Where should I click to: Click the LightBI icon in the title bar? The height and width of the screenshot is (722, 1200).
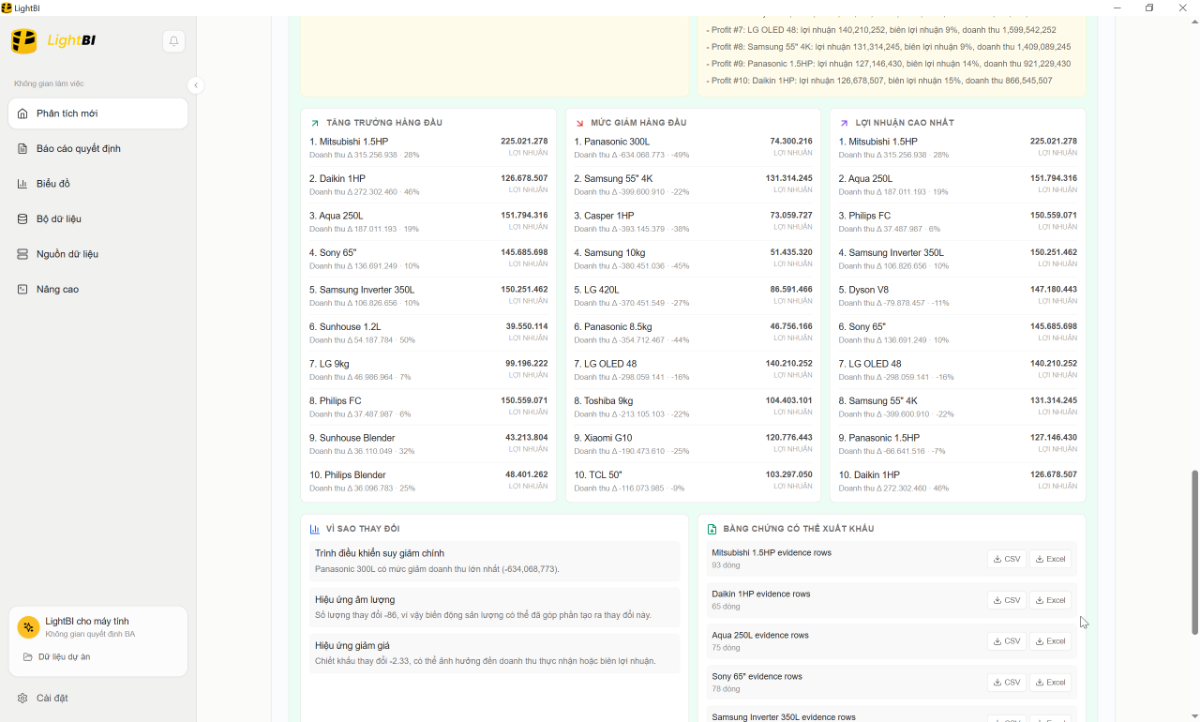pyautogui.click(x=7, y=7)
